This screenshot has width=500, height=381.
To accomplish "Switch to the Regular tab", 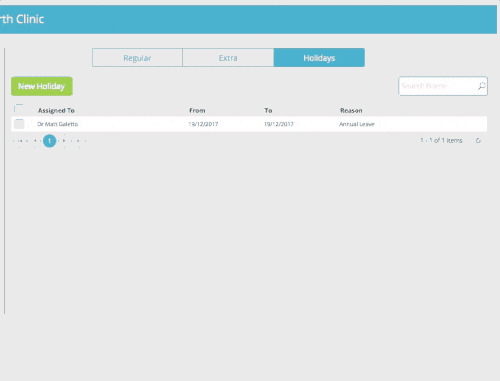I will click(137, 58).
